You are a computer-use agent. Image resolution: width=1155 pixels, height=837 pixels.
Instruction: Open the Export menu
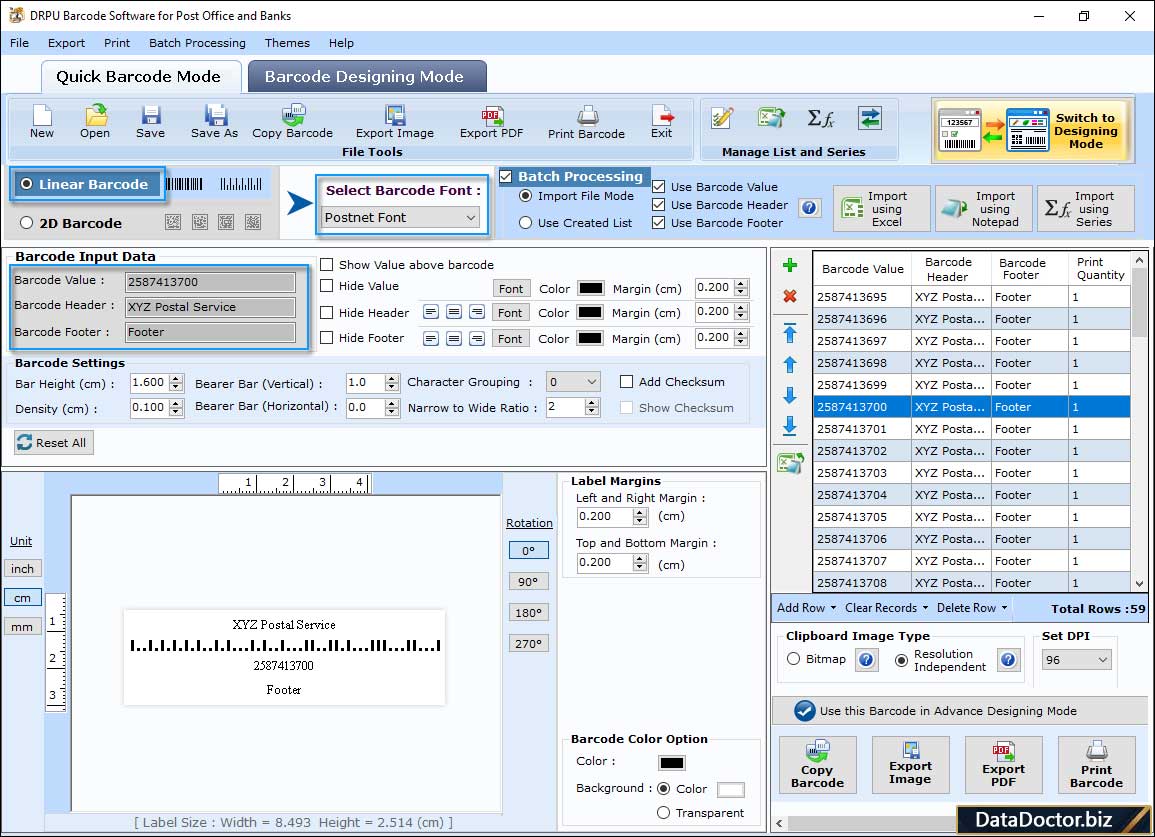(x=66, y=43)
